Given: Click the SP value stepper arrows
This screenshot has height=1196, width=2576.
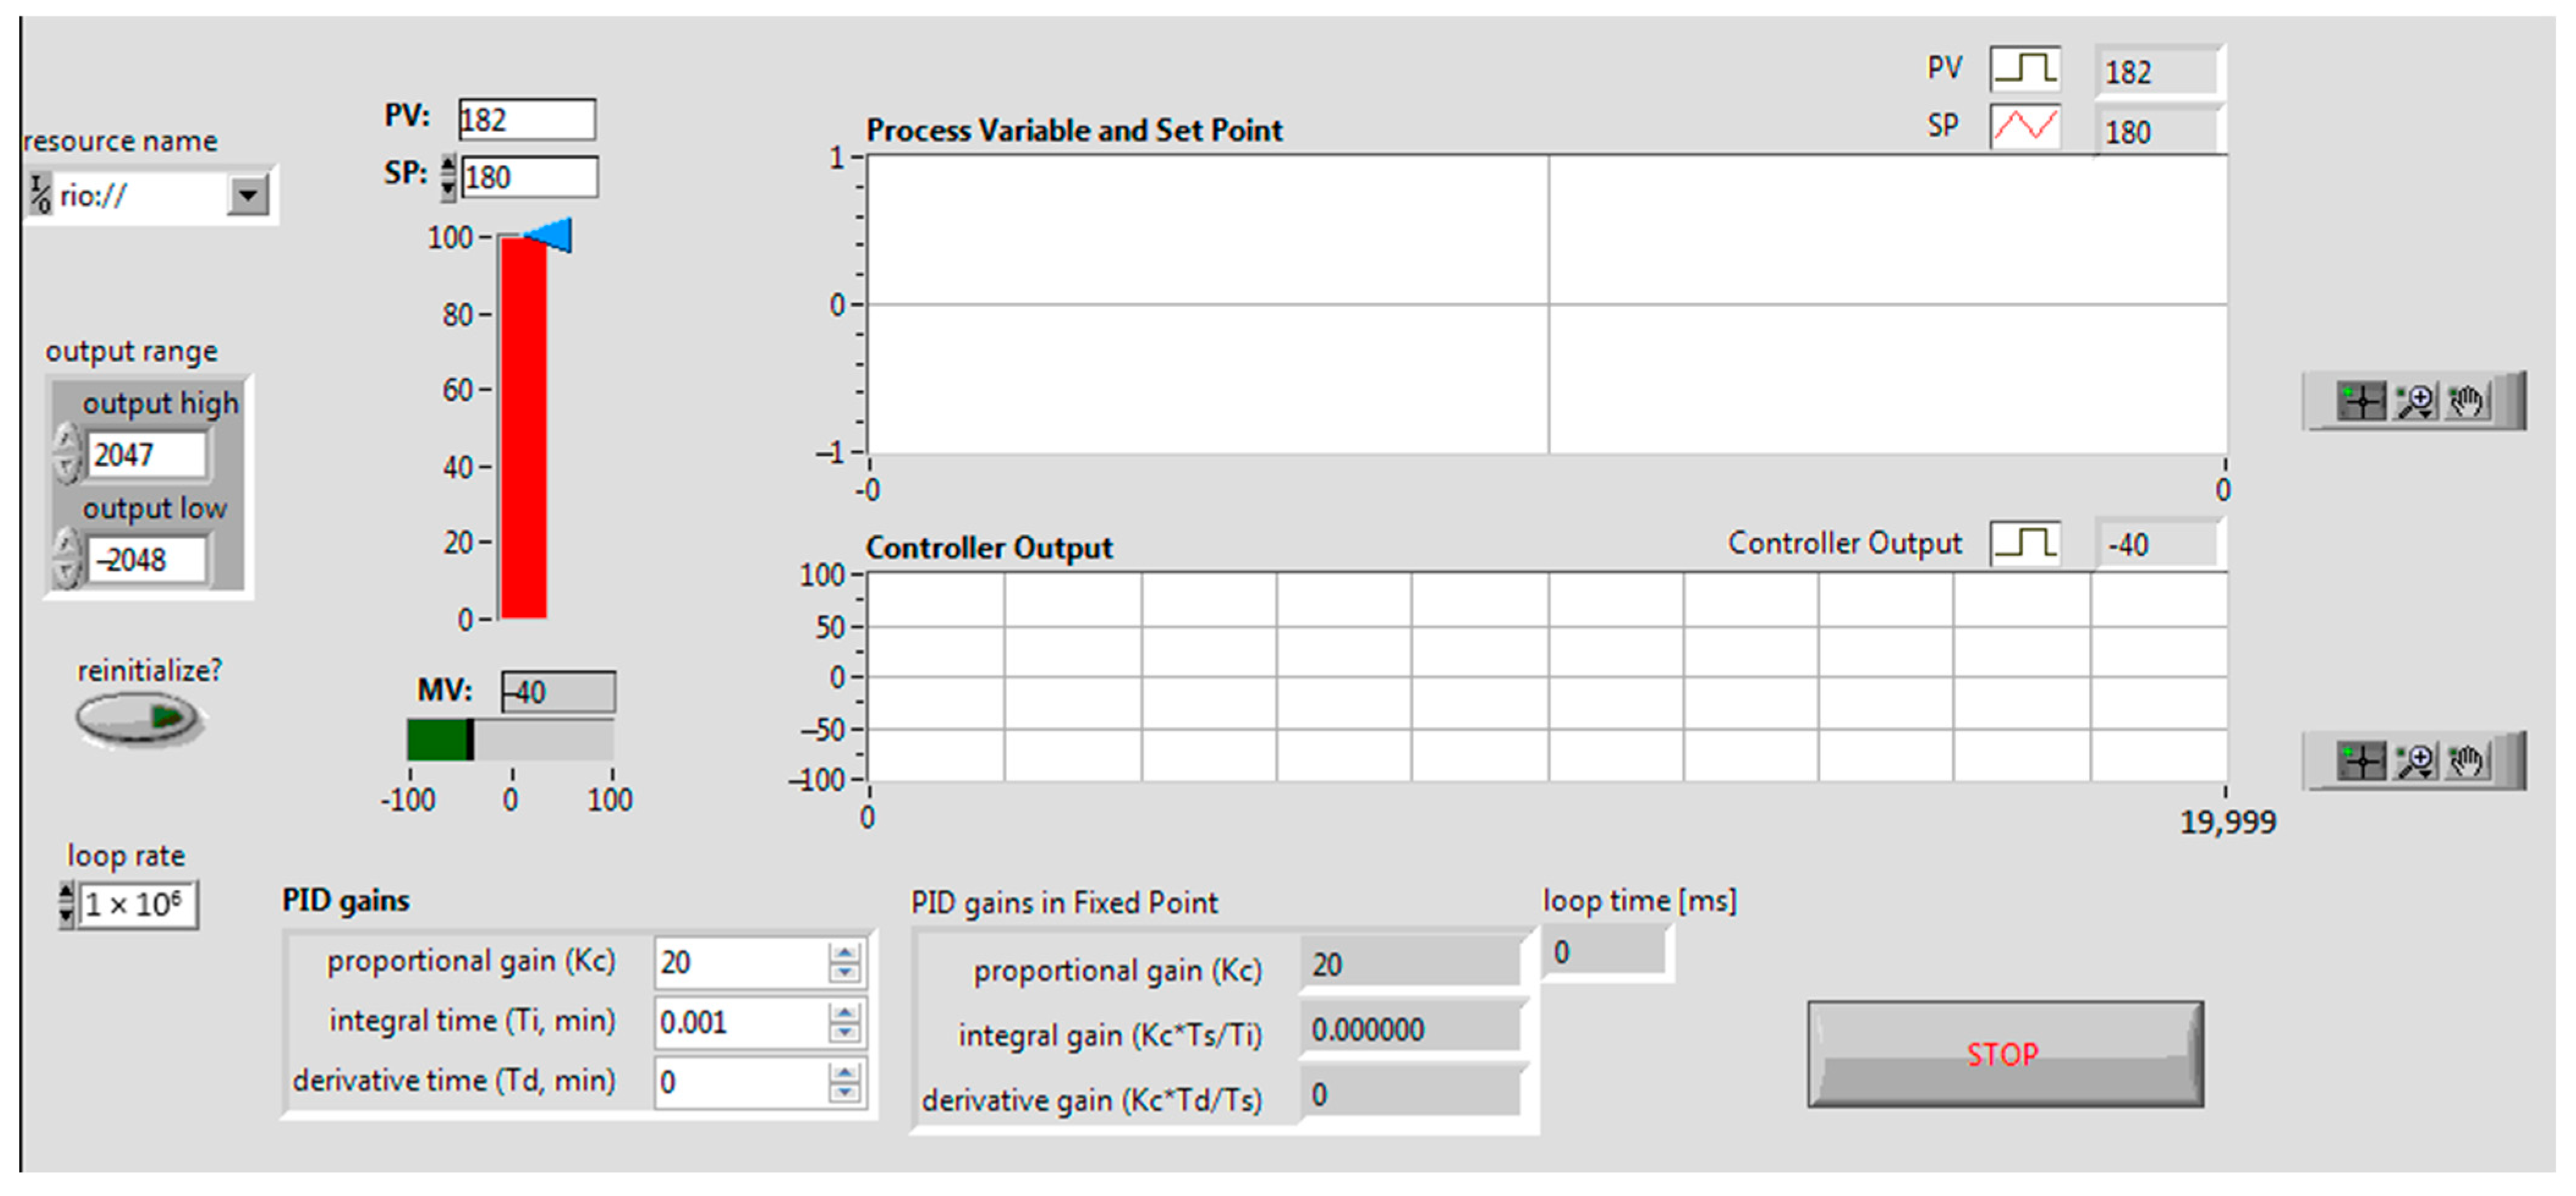Looking at the screenshot, I should pyautogui.click(x=448, y=177).
